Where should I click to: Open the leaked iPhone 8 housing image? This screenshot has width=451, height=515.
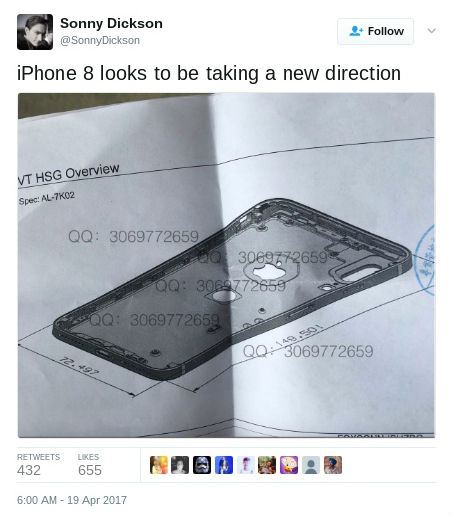(x=226, y=265)
